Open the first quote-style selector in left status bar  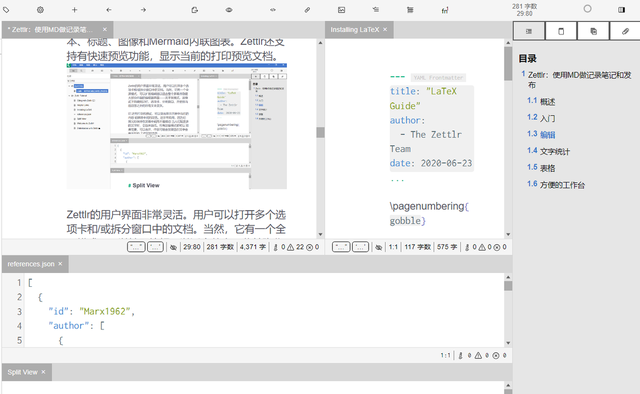(x=136, y=247)
